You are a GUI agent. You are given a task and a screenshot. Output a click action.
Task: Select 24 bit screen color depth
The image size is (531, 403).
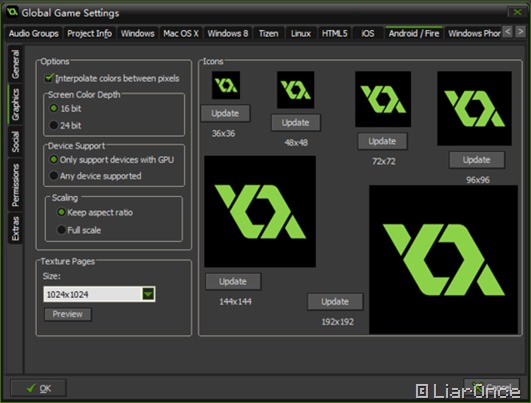[54, 125]
